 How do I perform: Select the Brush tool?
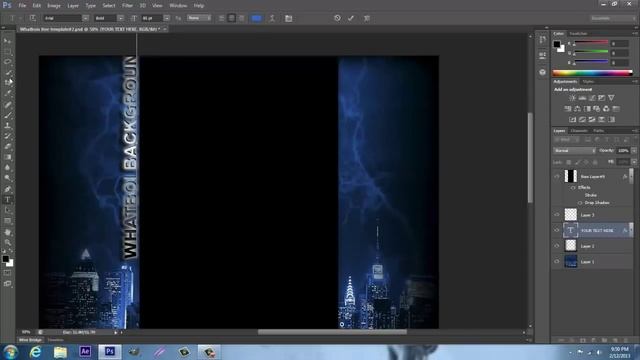(7, 115)
